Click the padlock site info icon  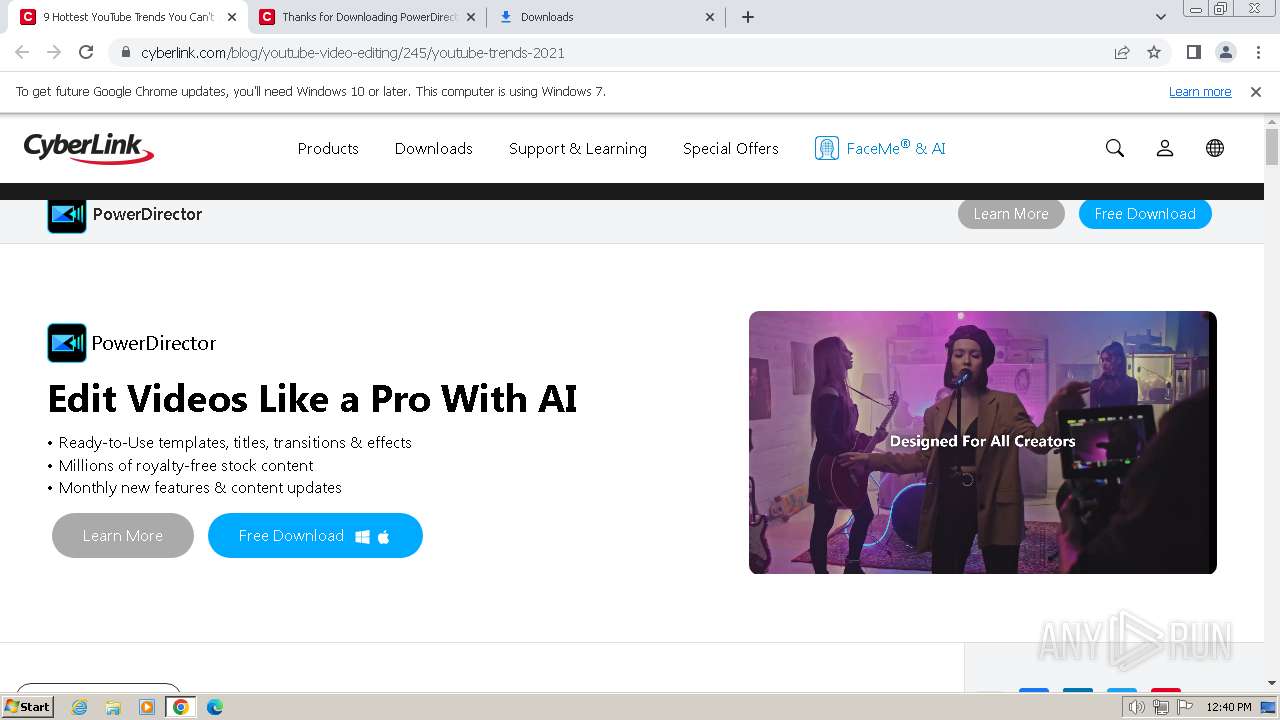(x=126, y=53)
